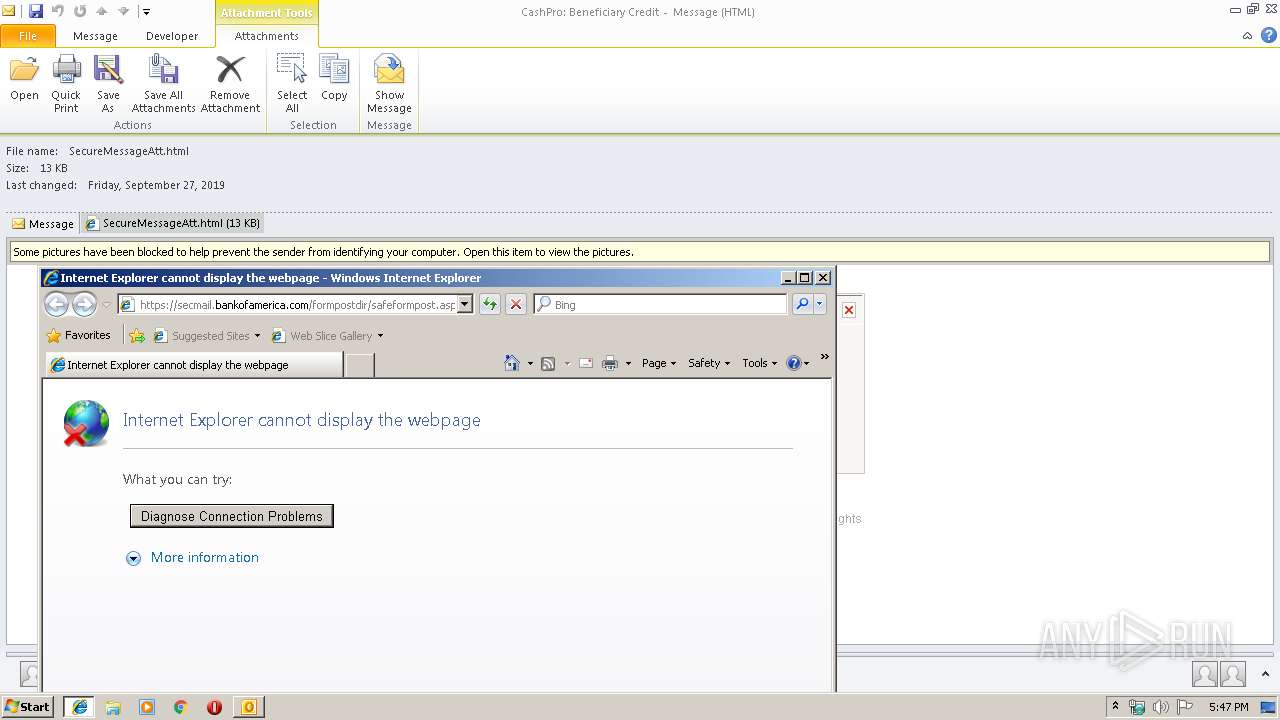Click the network tray icon
The image size is (1280, 720).
(1137, 707)
